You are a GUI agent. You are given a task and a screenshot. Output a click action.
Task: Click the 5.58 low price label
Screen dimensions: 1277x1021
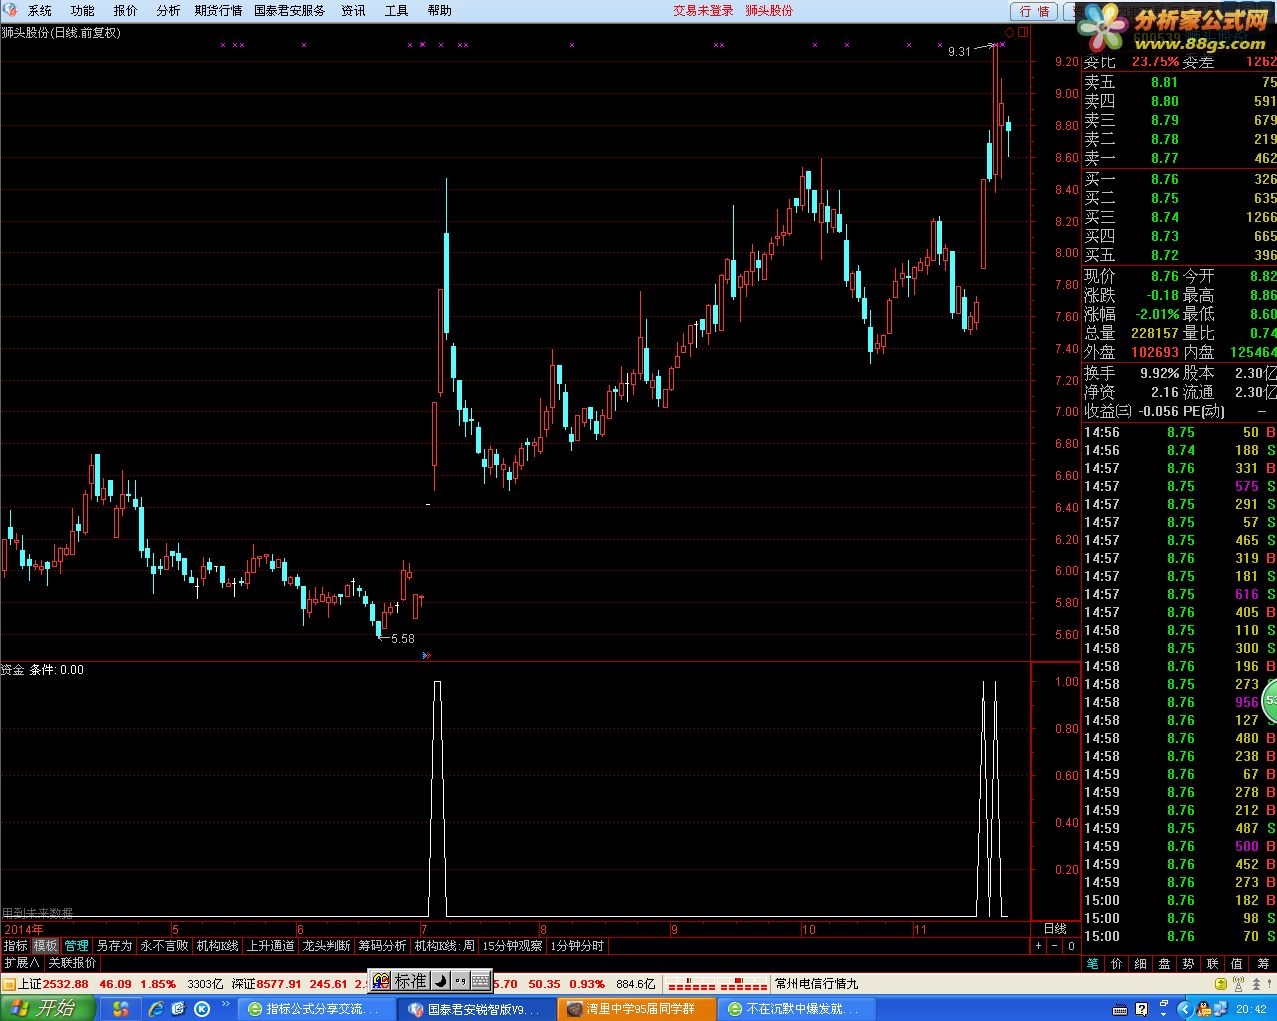tap(402, 638)
